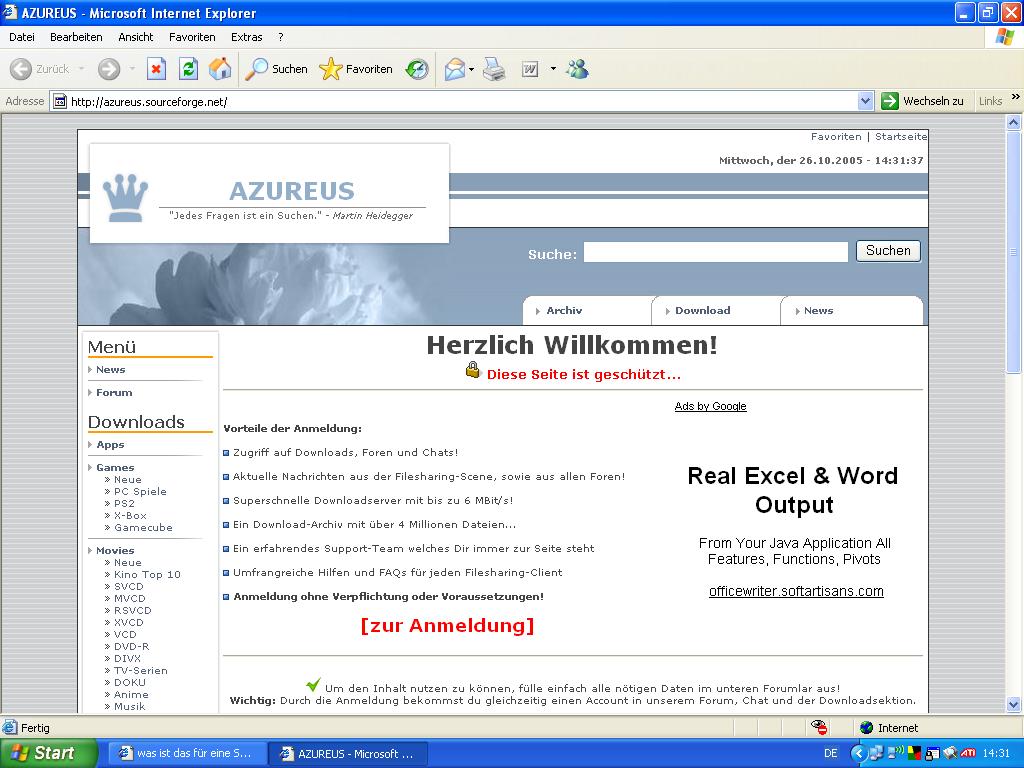The width and height of the screenshot is (1024, 768).
Task: Click the page icon in address bar
Action: tap(59, 101)
